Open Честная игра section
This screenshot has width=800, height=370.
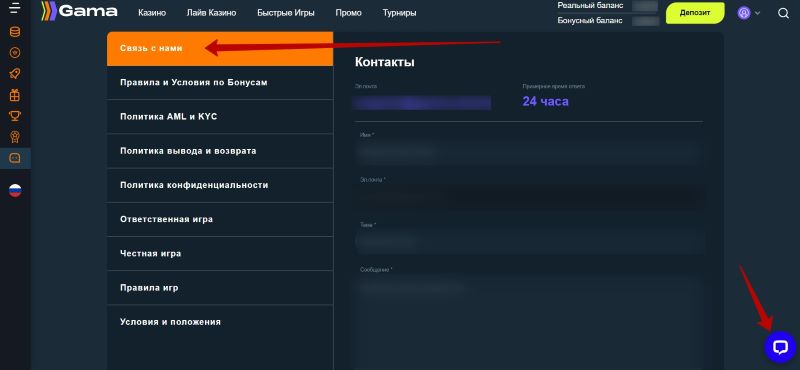[220, 254]
